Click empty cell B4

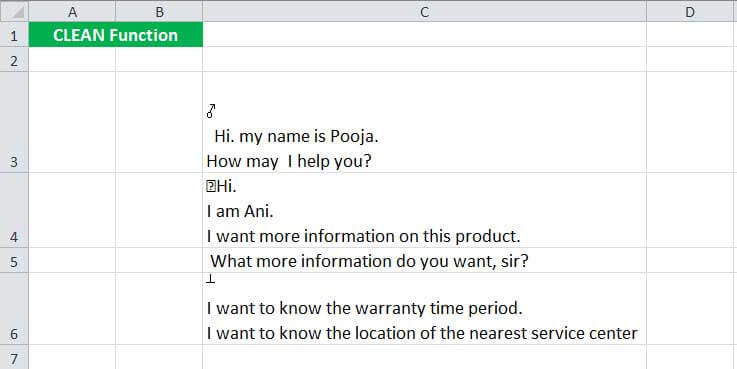(159, 210)
